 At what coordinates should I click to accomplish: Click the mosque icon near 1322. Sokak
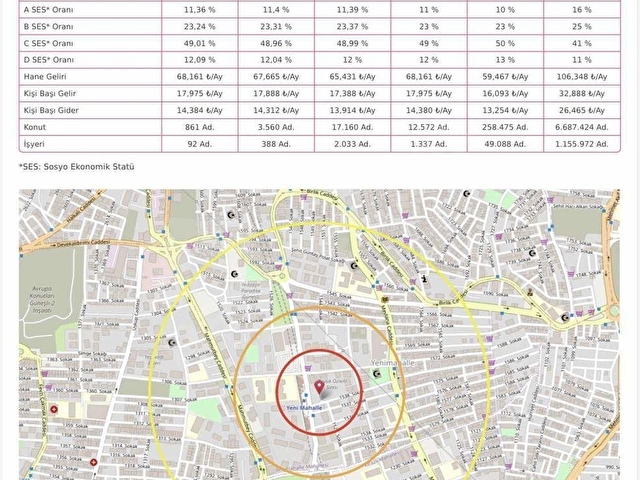[467, 193]
